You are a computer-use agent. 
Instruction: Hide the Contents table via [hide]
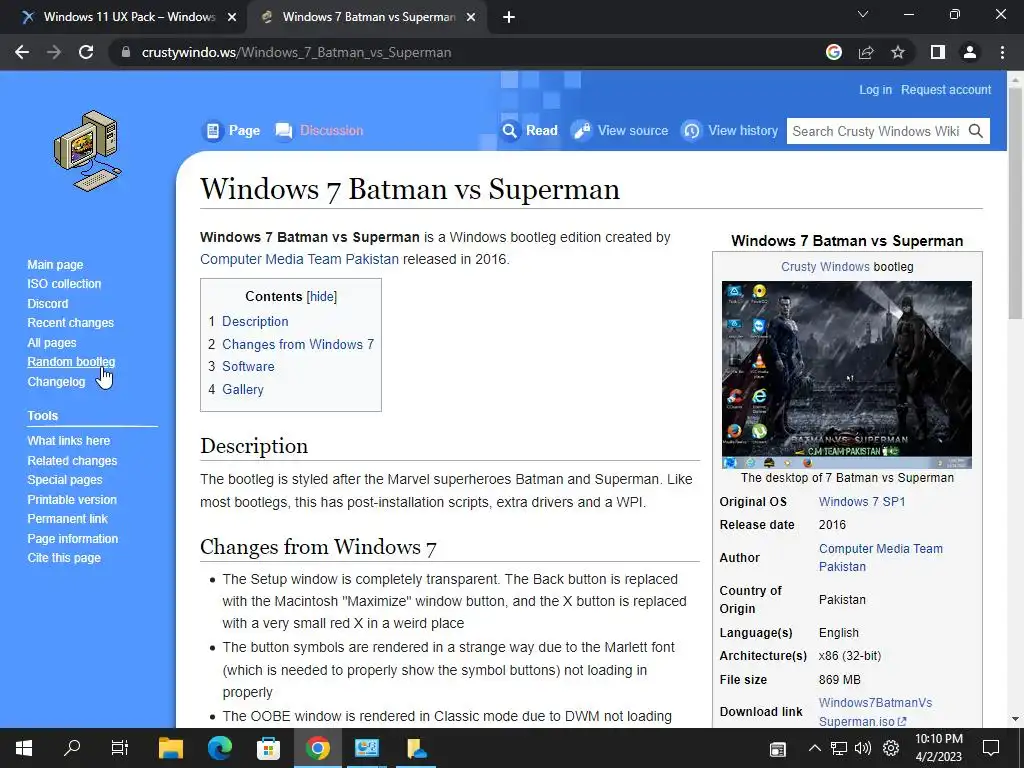pyautogui.click(x=322, y=296)
